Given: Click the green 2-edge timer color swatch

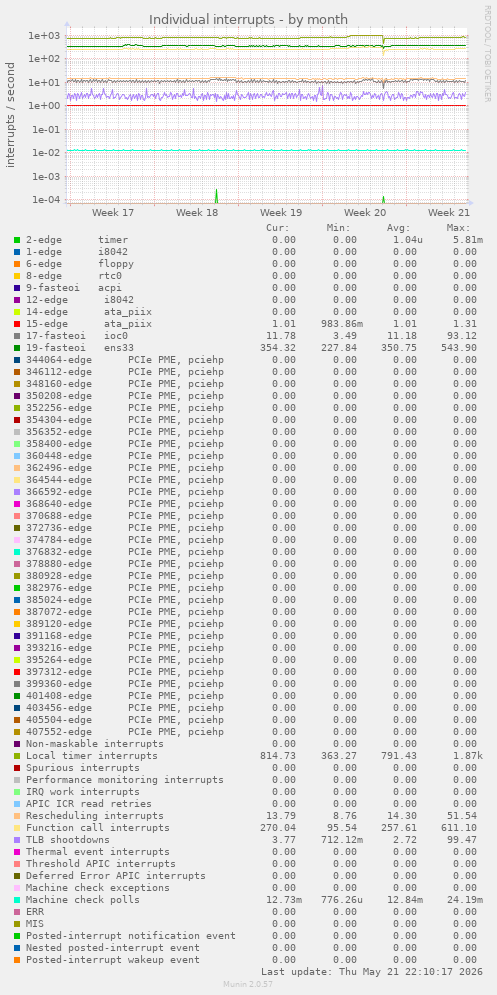Looking at the screenshot, I should pos(17,240).
